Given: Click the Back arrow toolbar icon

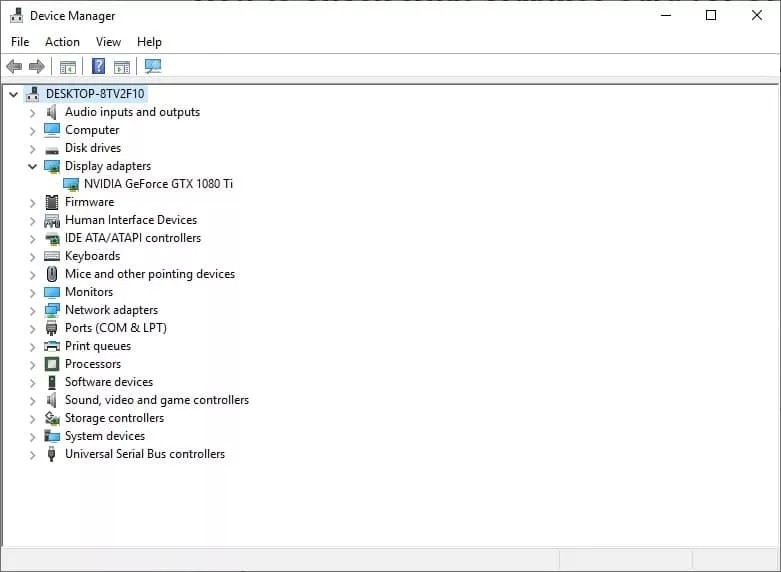Looking at the screenshot, I should click(x=14, y=66).
